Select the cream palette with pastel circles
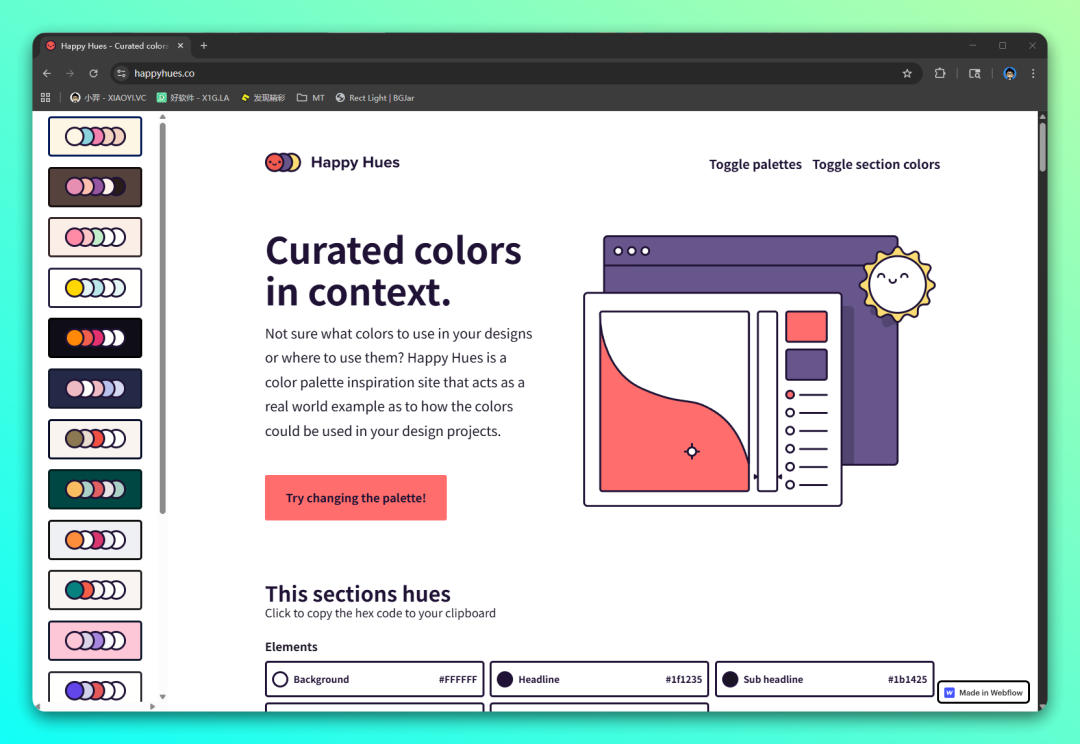Image resolution: width=1080 pixels, height=744 pixels. [95, 136]
